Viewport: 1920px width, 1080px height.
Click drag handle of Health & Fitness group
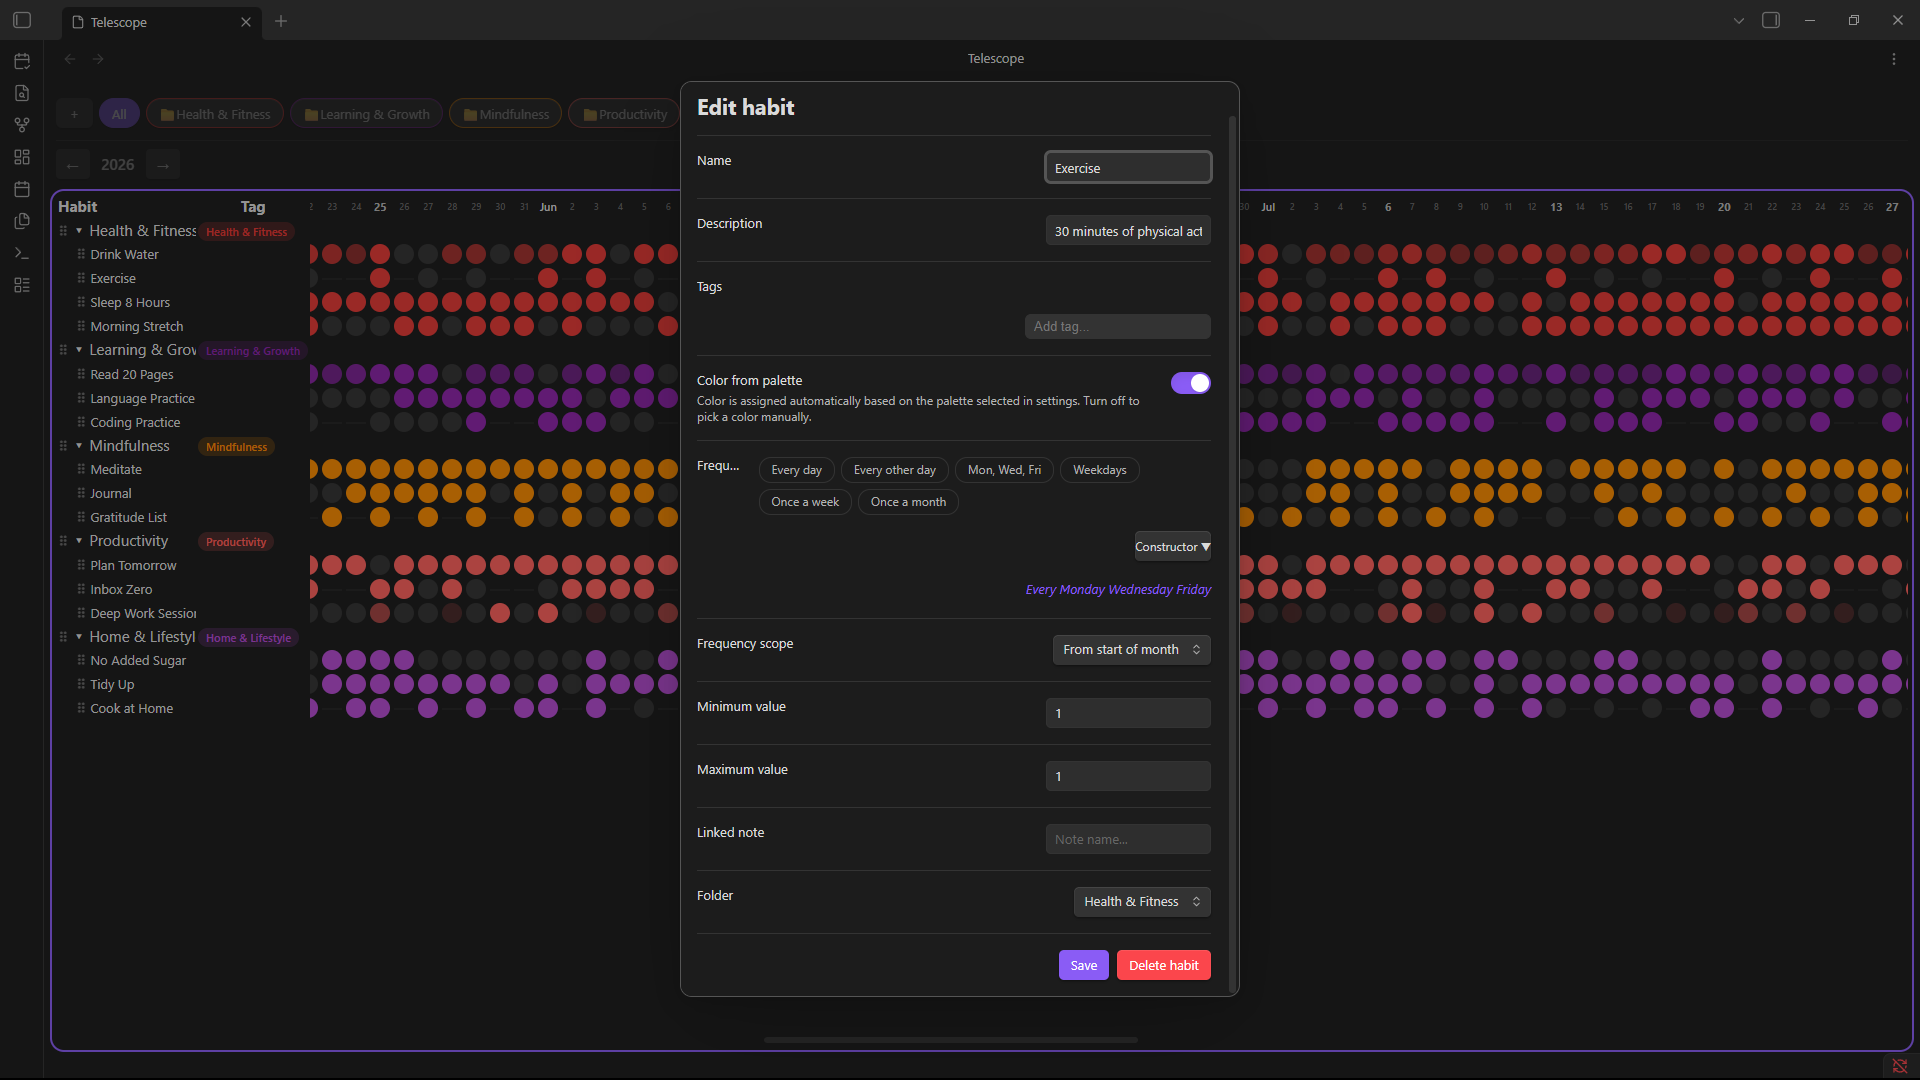(63, 231)
